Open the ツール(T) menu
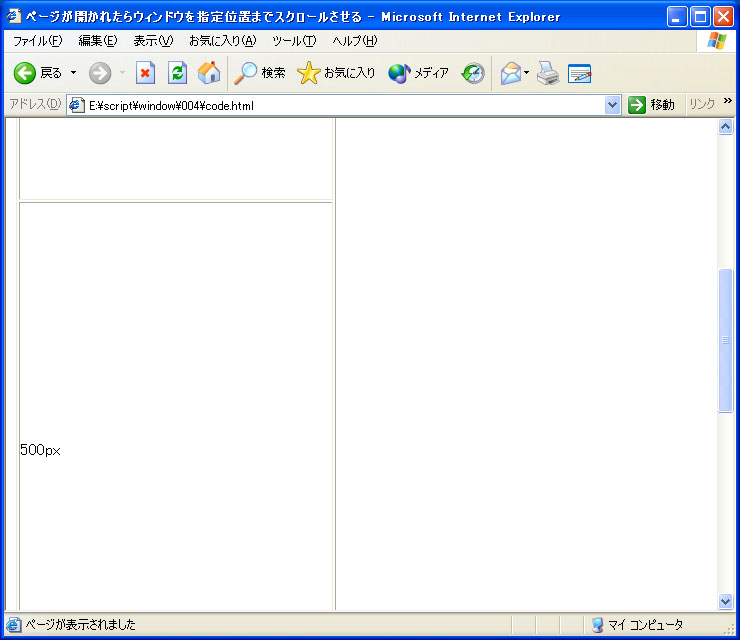This screenshot has height=640, width=740. click(x=294, y=41)
